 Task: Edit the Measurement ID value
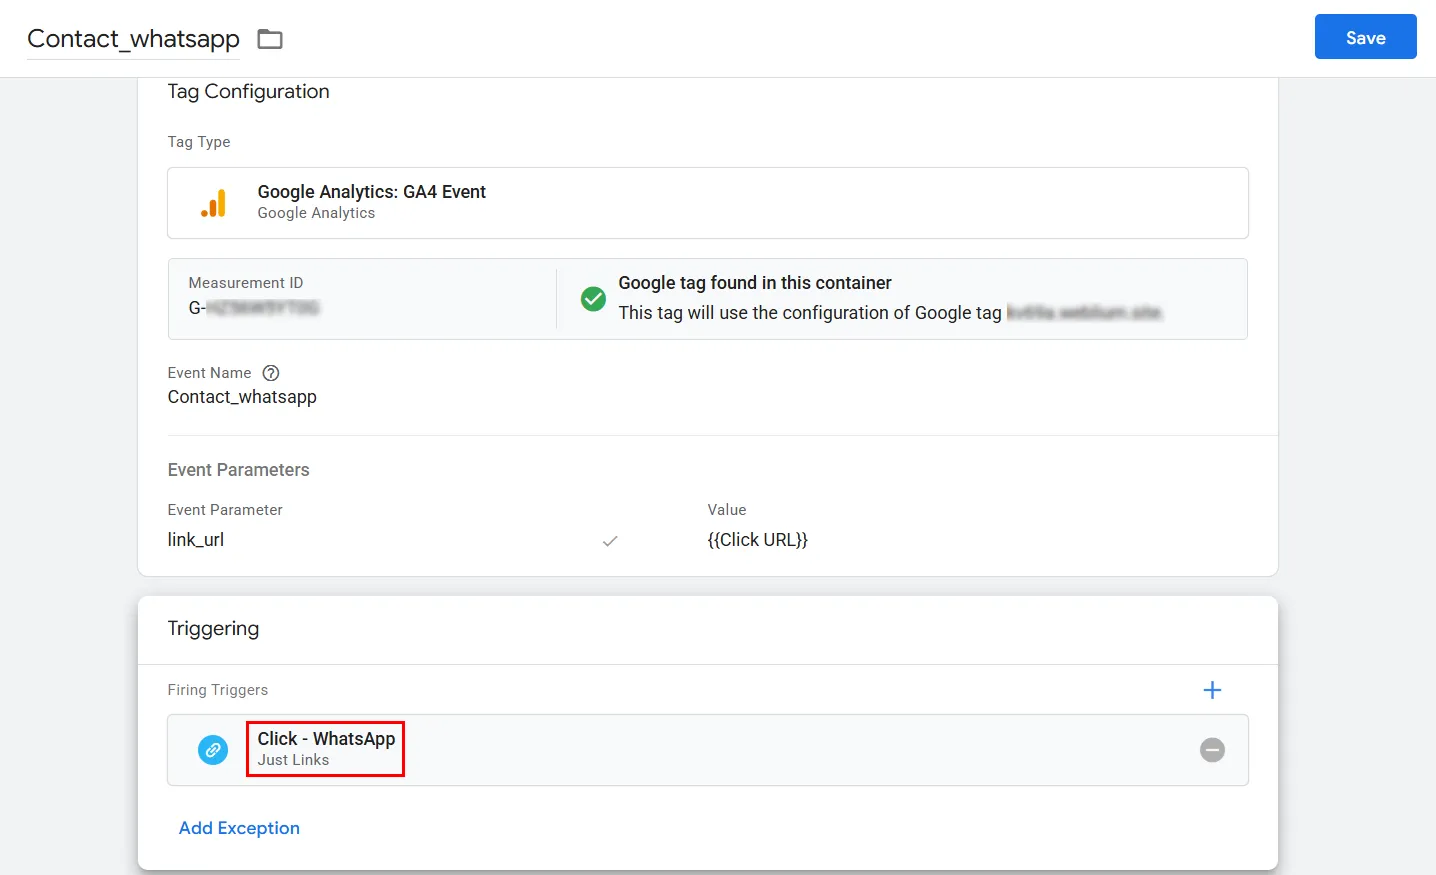pyautogui.click(x=254, y=308)
